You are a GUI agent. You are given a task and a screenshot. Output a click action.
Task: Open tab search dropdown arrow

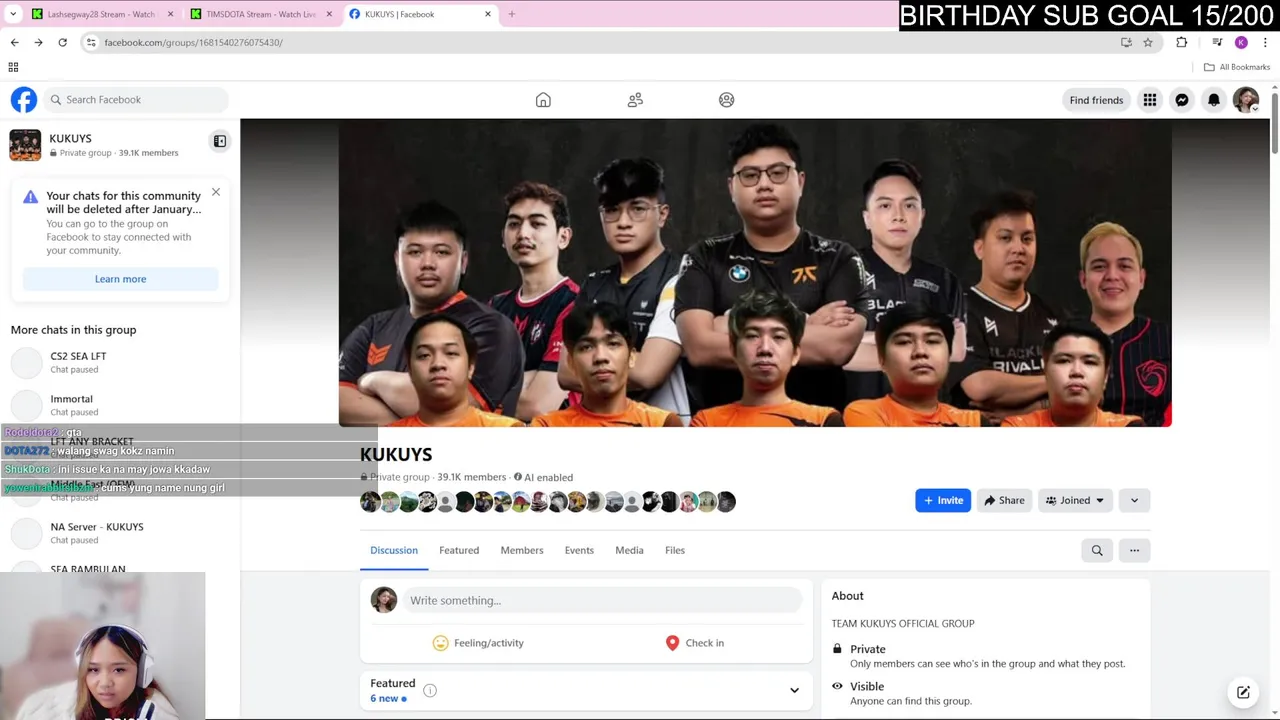(13, 14)
